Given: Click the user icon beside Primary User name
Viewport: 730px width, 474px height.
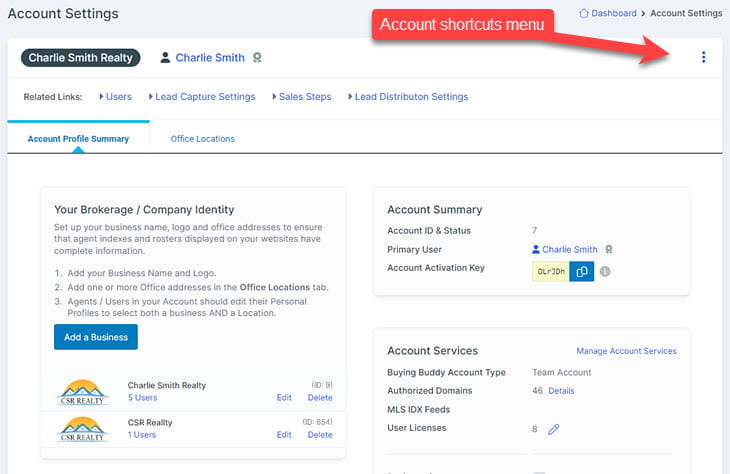Looking at the screenshot, I should pyautogui.click(x=536, y=250).
